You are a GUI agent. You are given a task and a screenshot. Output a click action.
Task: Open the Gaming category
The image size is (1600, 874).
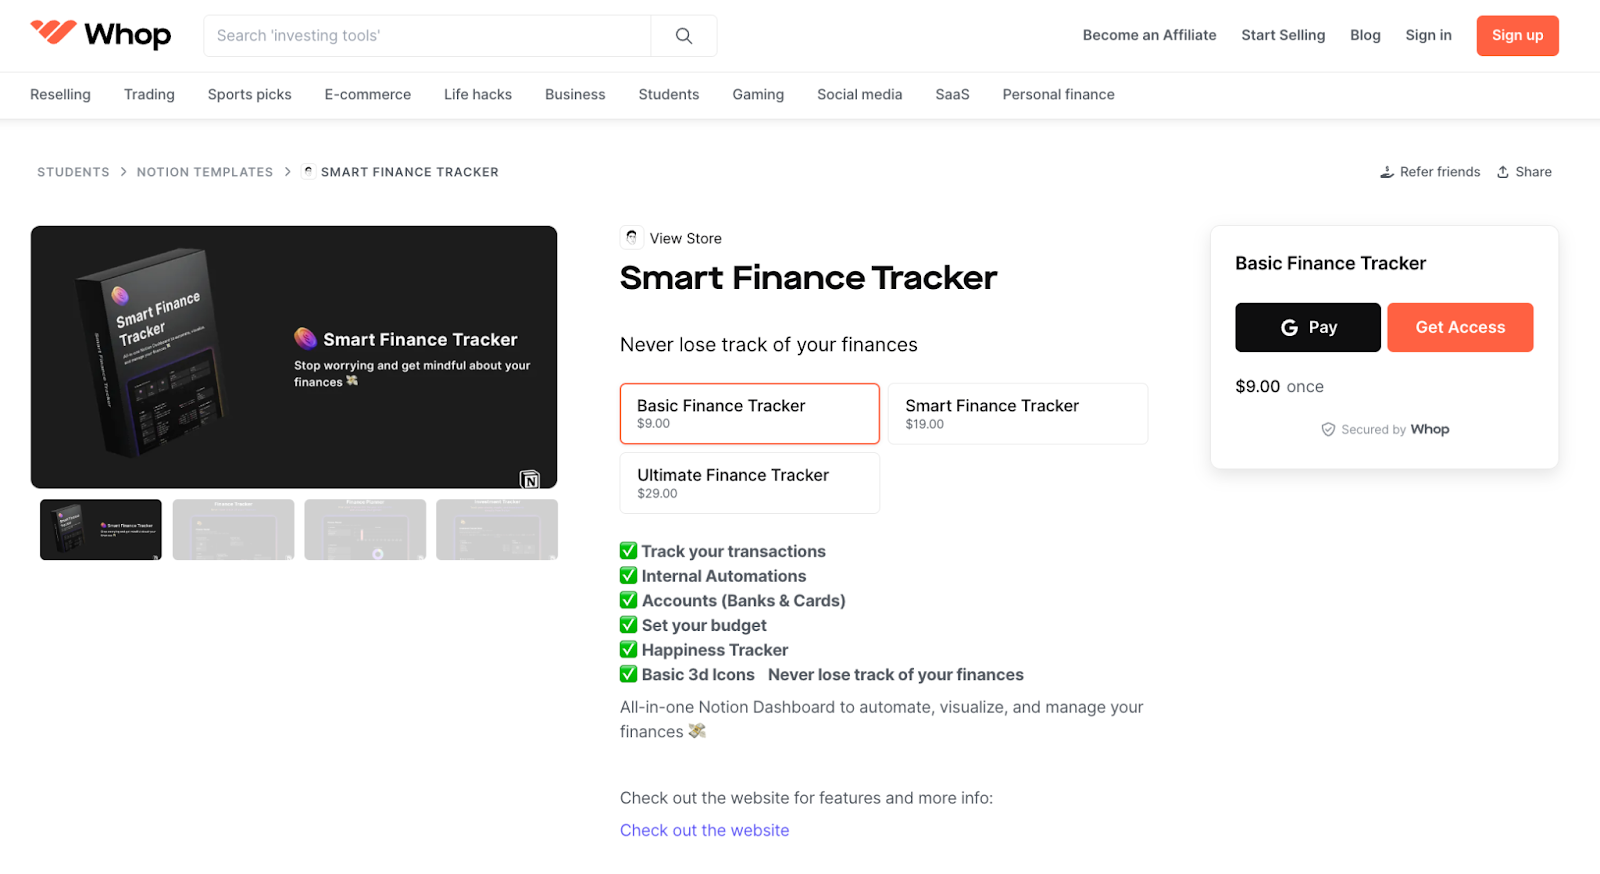point(758,94)
